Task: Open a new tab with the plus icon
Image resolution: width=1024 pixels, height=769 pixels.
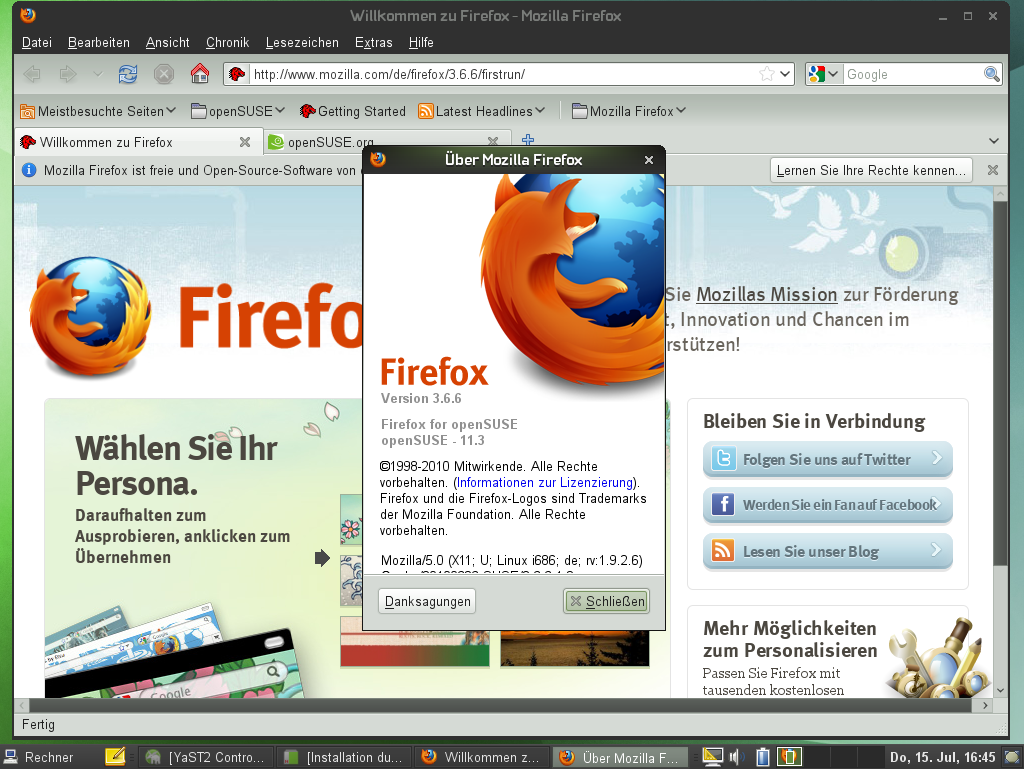Action: (528, 139)
